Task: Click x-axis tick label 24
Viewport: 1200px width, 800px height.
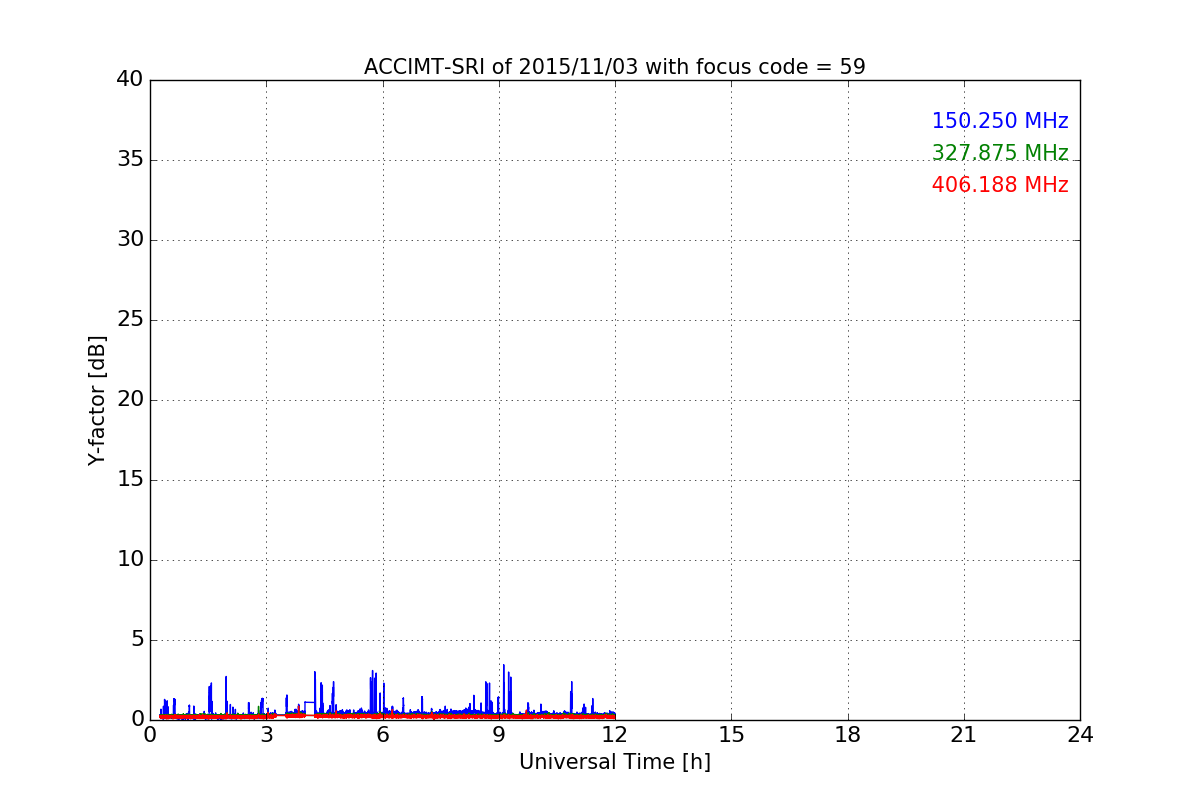Action: [x=1080, y=735]
